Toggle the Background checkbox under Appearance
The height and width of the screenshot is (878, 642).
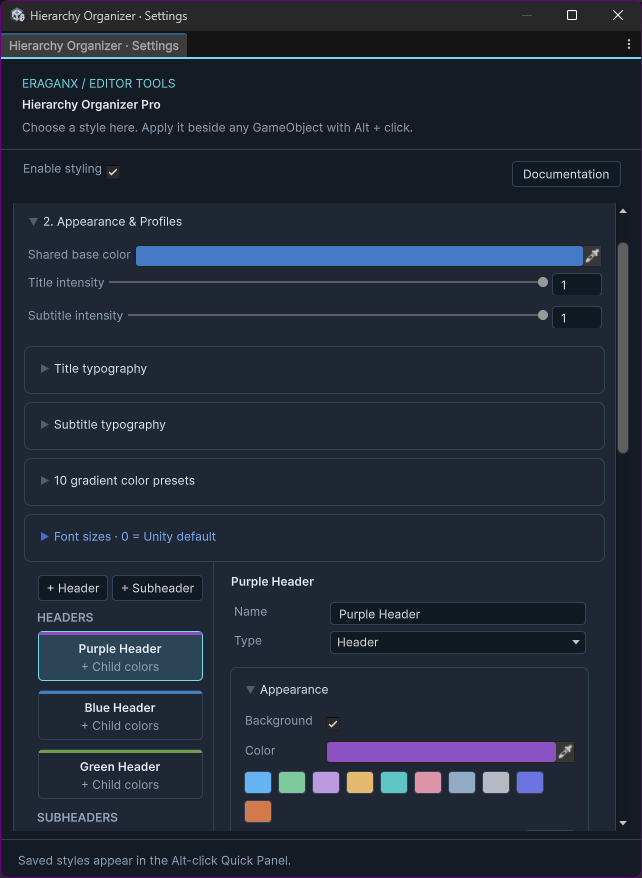pos(333,723)
